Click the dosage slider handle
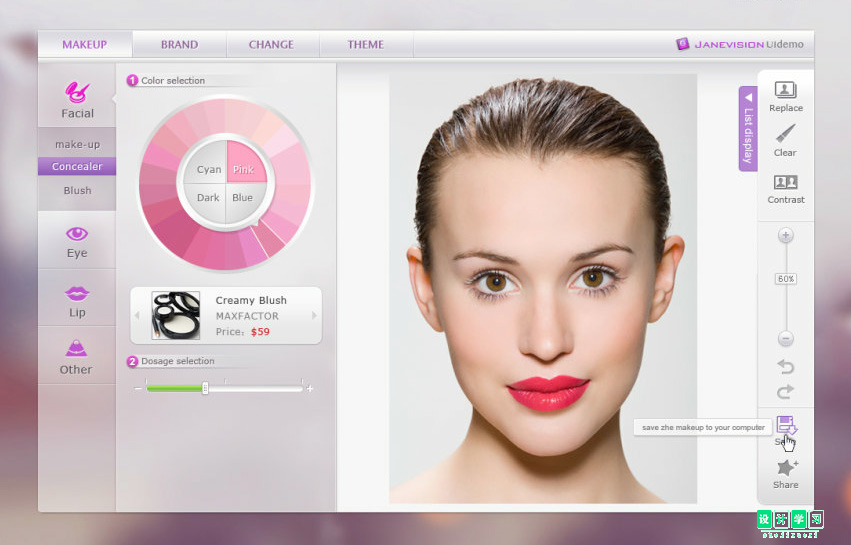The height and width of the screenshot is (545, 851). pyautogui.click(x=205, y=388)
